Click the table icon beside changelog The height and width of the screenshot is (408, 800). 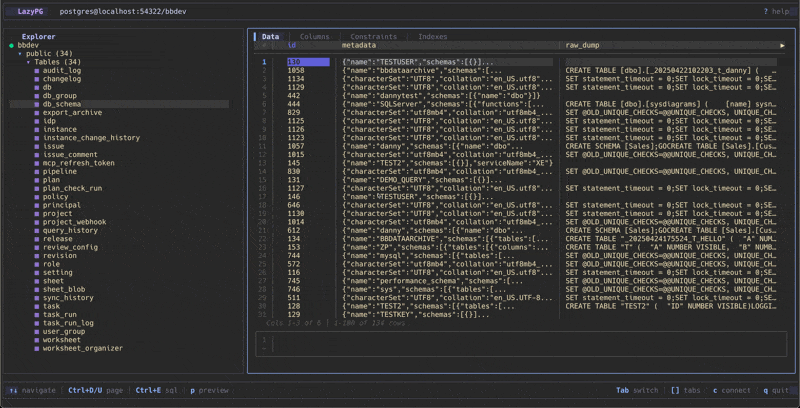[37, 79]
